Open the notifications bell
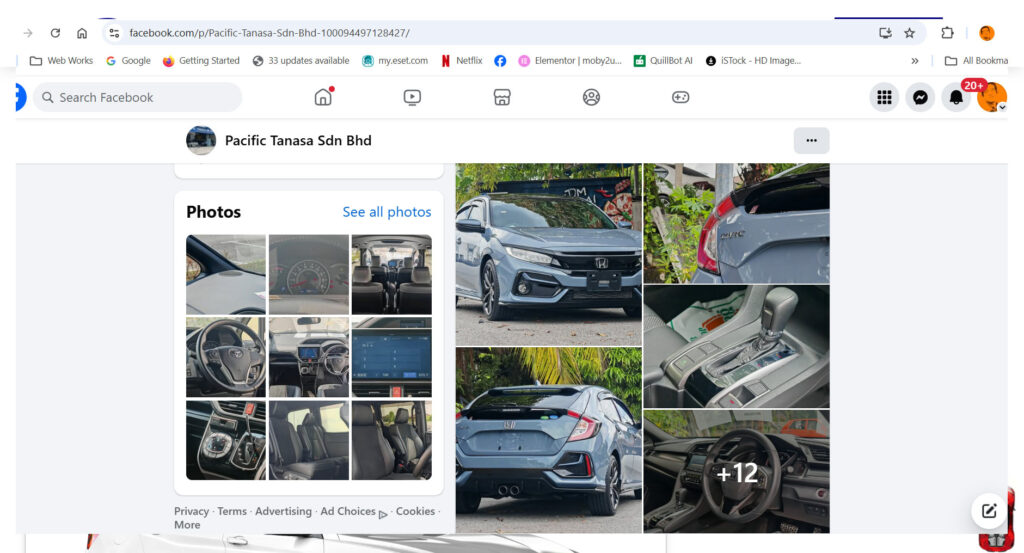This screenshot has width=1024, height=553. pyautogui.click(x=956, y=97)
